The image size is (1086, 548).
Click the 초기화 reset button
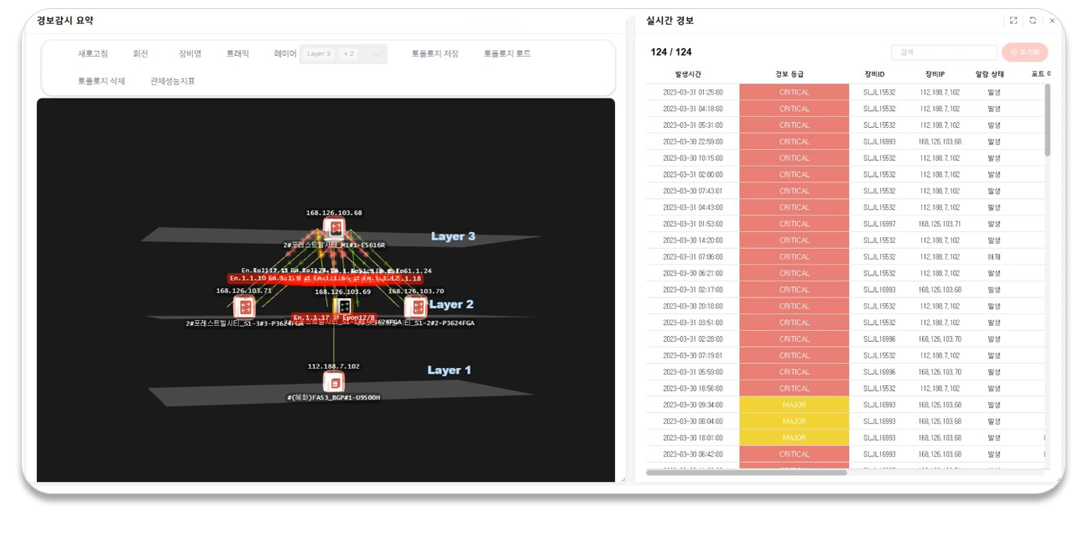(x=1025, y=53)
